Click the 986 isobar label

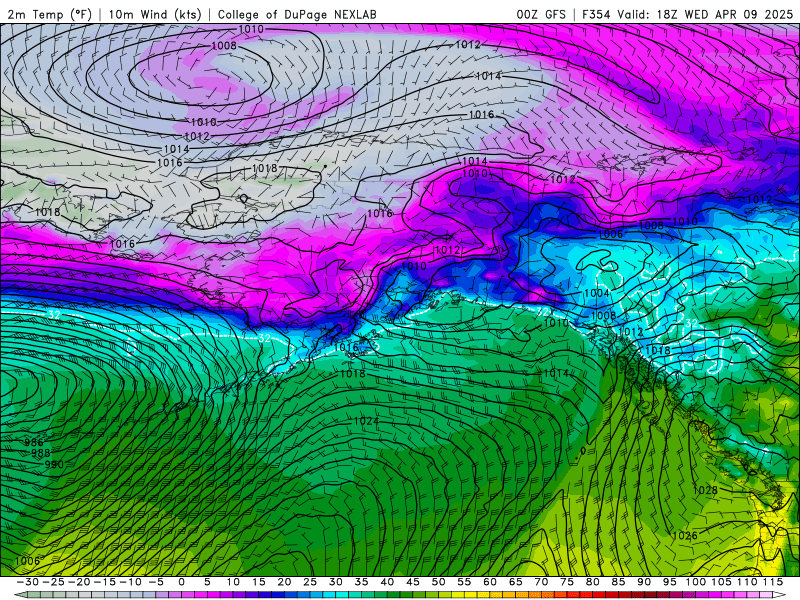point(34,442)
